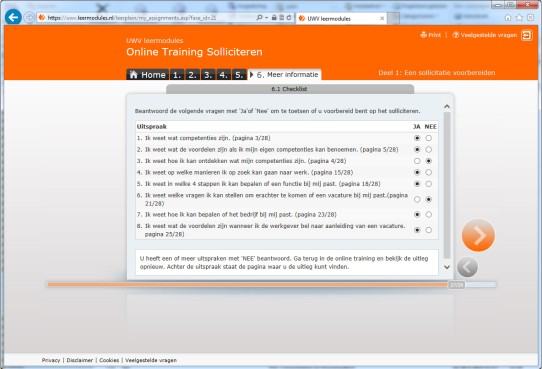
Task: Click the refresh icon in address bar
Action: click(x=289, y=18)
